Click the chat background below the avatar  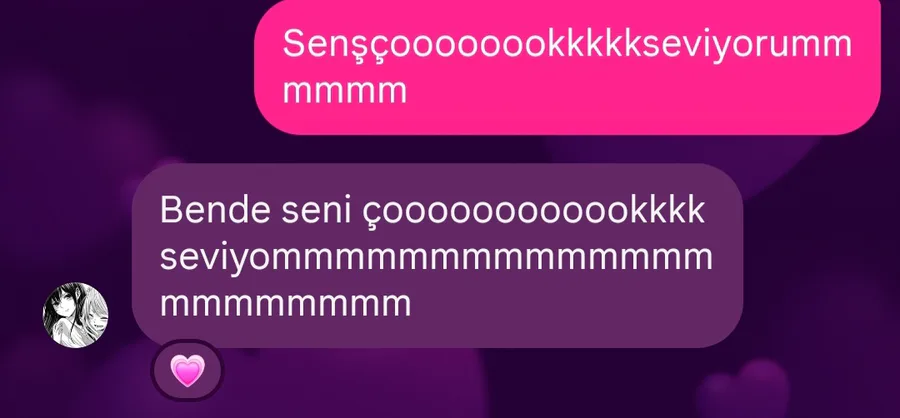[76, 382]
